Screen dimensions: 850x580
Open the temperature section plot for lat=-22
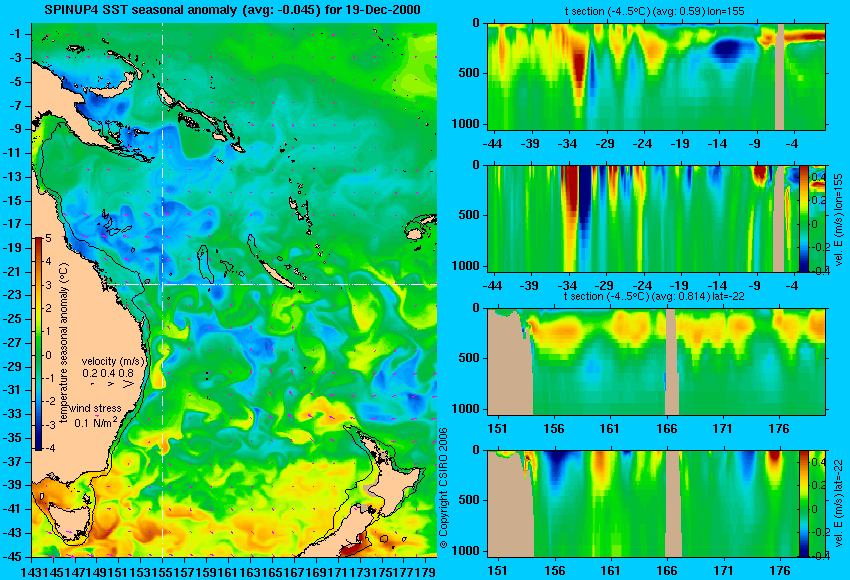pos(656,362)
